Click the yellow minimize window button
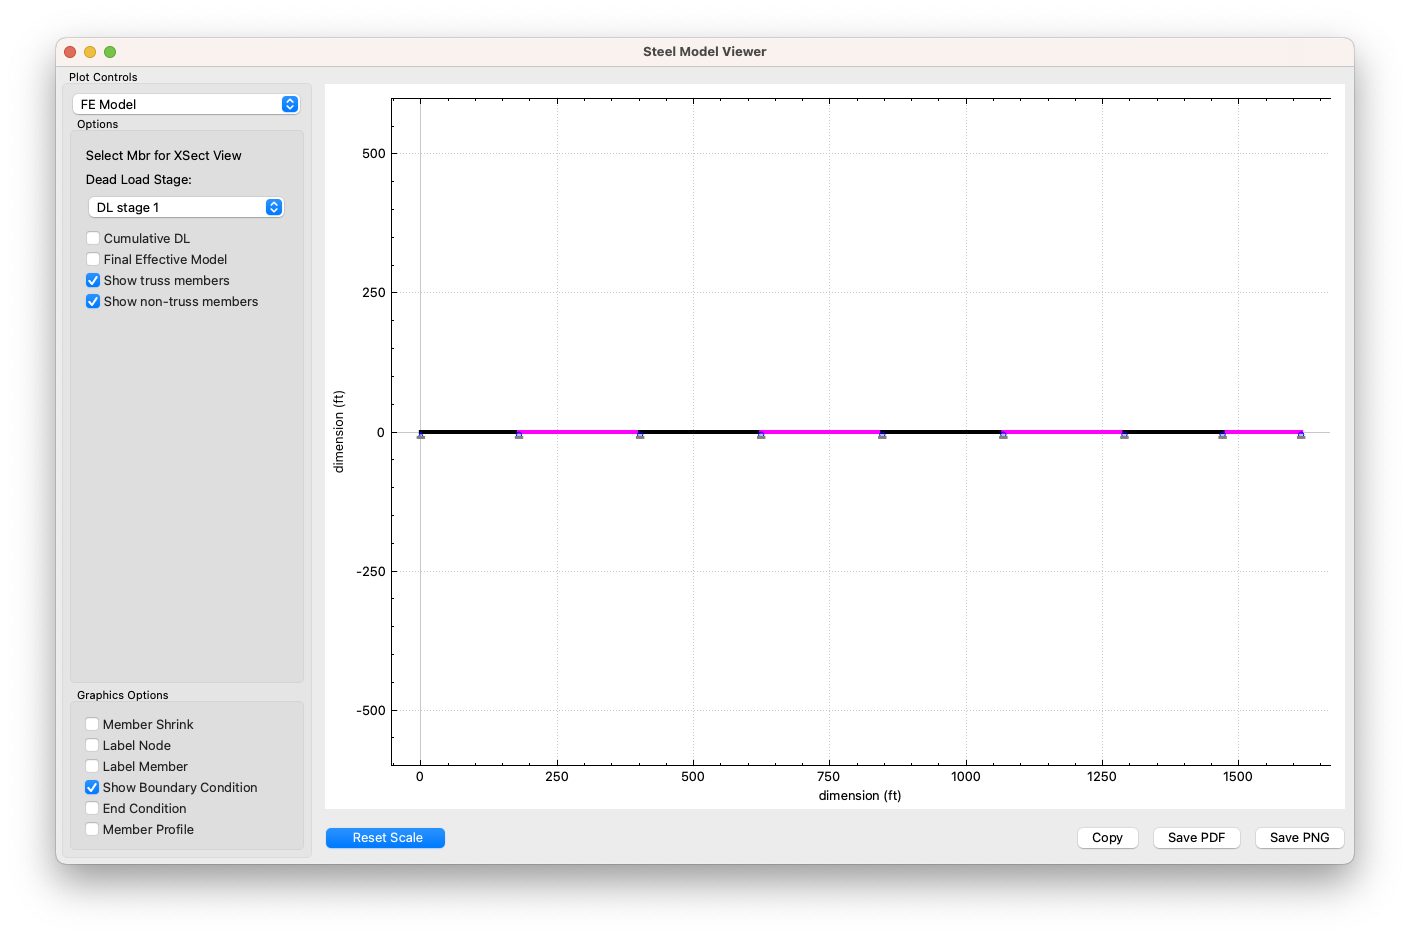 [90, 52]
